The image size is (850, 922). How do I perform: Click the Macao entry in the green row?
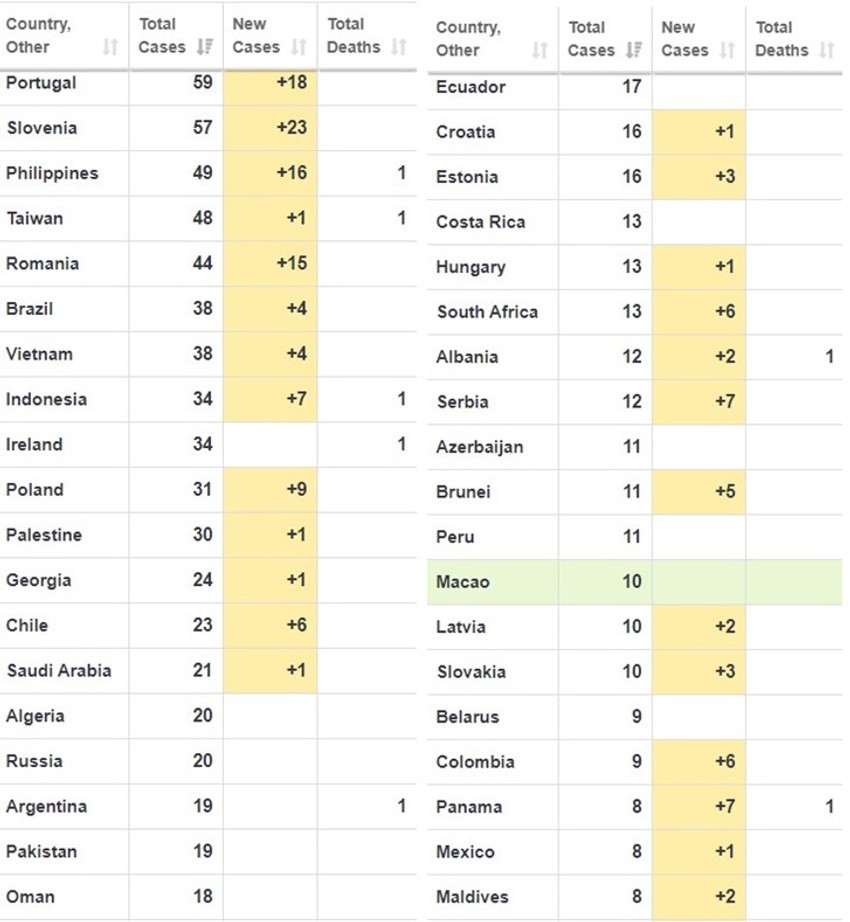point(463,581)
